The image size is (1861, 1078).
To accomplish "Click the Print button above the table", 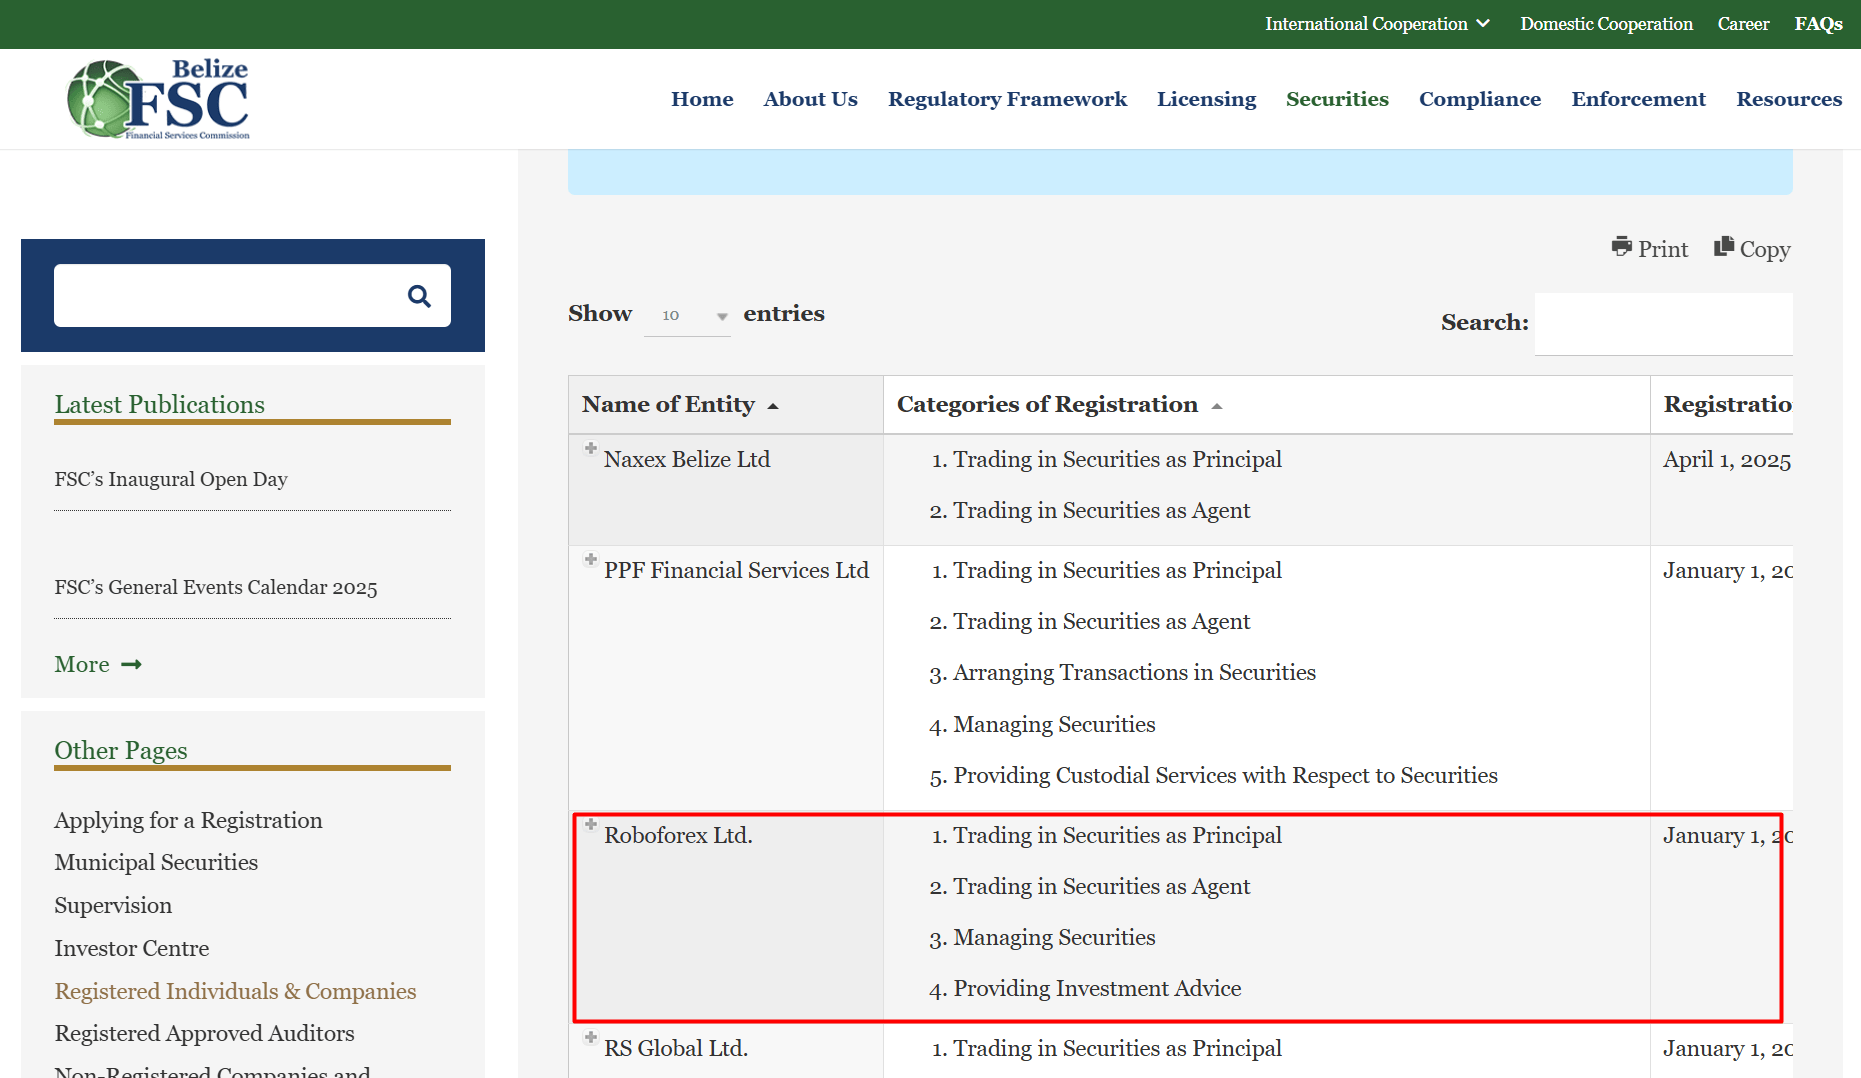I will 1649,248.
